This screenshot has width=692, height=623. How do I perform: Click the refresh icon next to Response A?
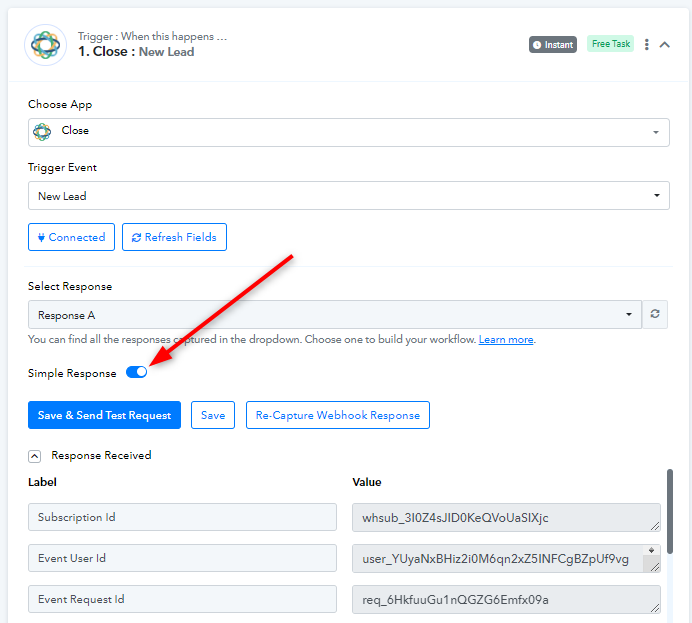coord(655,314)
